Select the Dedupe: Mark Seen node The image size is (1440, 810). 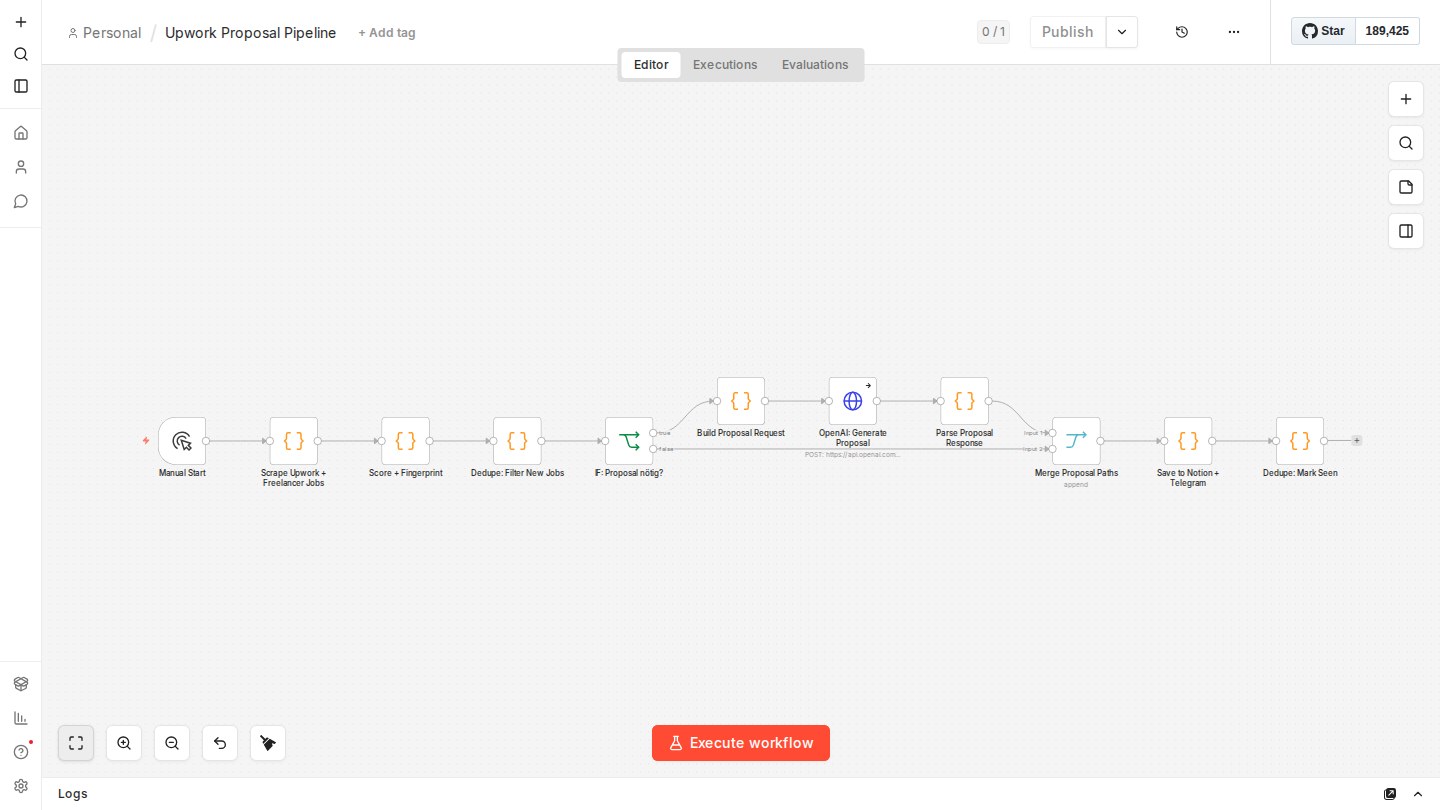(1300, 441)
